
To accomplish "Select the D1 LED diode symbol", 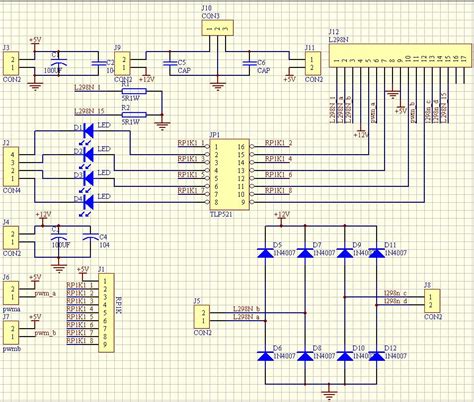I will (x=89, y=130).
